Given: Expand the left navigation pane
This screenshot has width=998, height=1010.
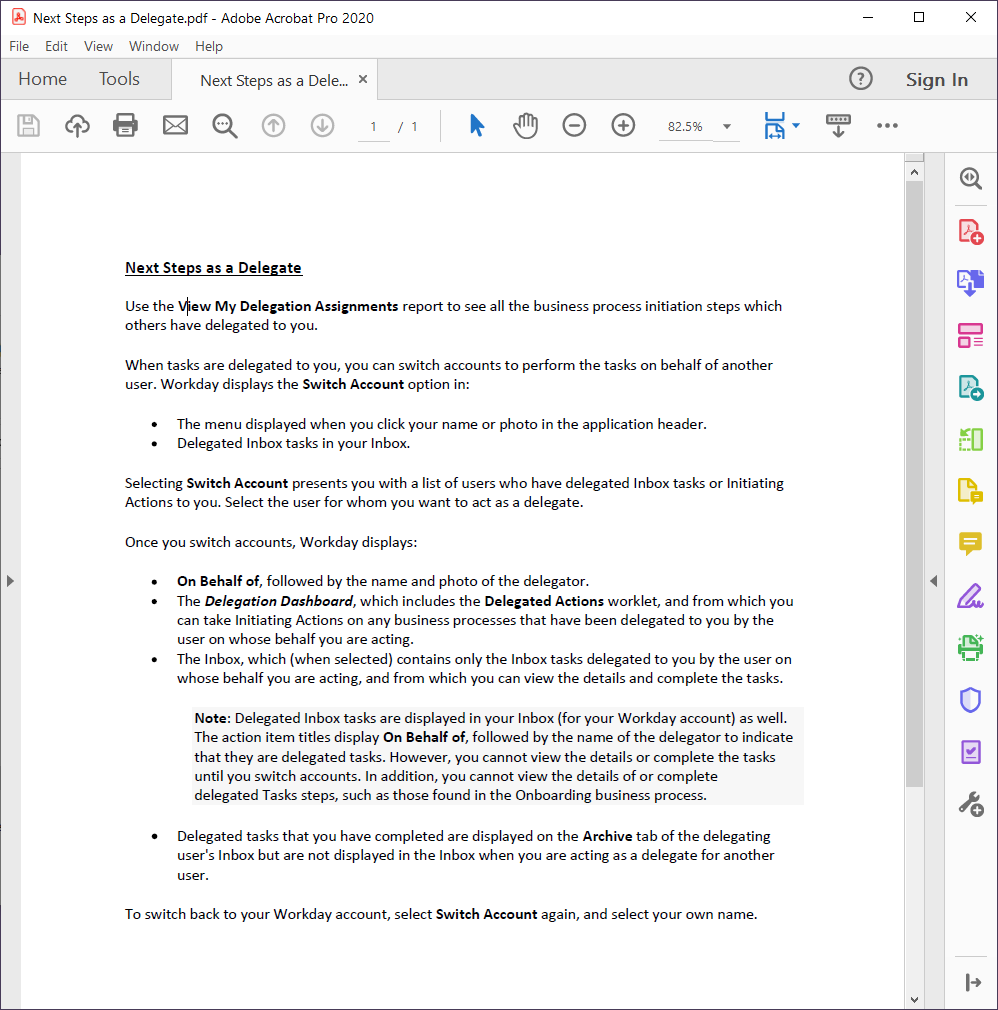Looking at the screenshot, I should (10, 581).
